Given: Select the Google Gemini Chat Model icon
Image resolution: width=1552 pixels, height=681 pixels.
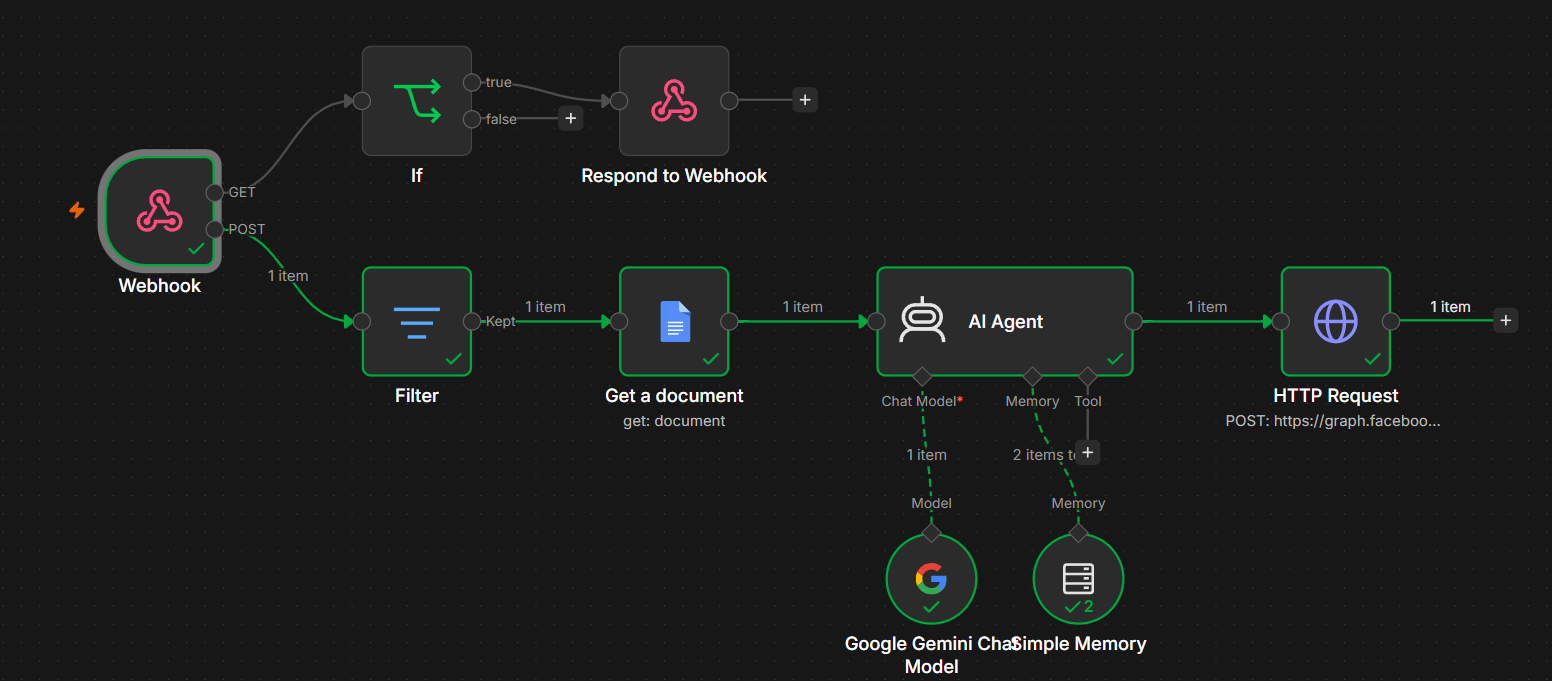Looking at the screenshot, I should point(931,577).
